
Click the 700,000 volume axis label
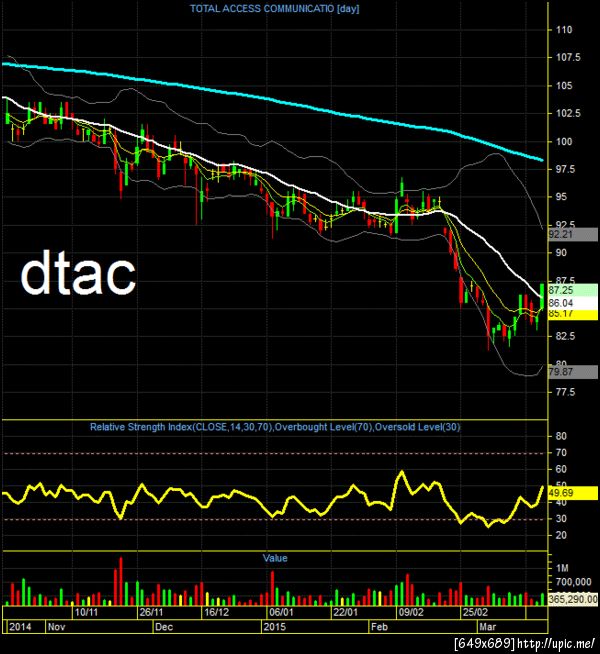pyautogui.click(x=573, y=582)
